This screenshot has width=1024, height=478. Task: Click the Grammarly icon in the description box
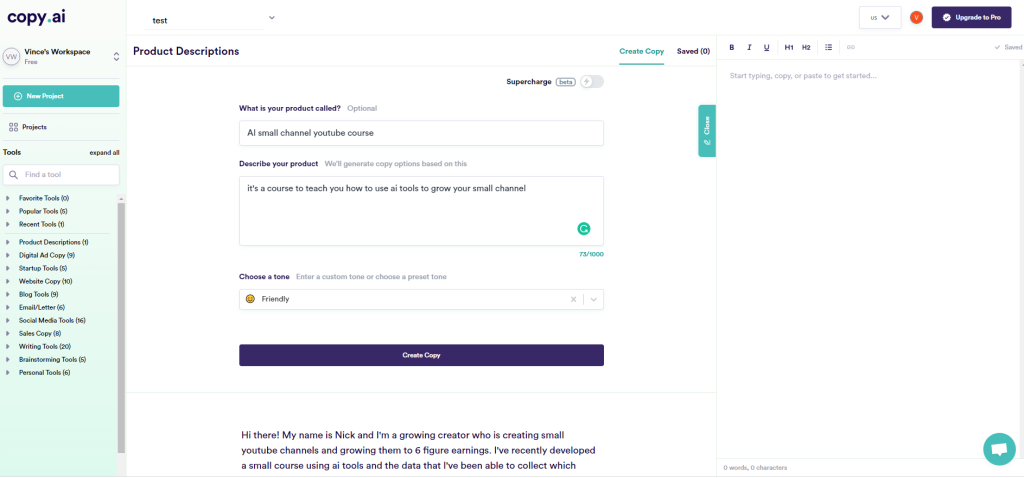pos(584,229)
